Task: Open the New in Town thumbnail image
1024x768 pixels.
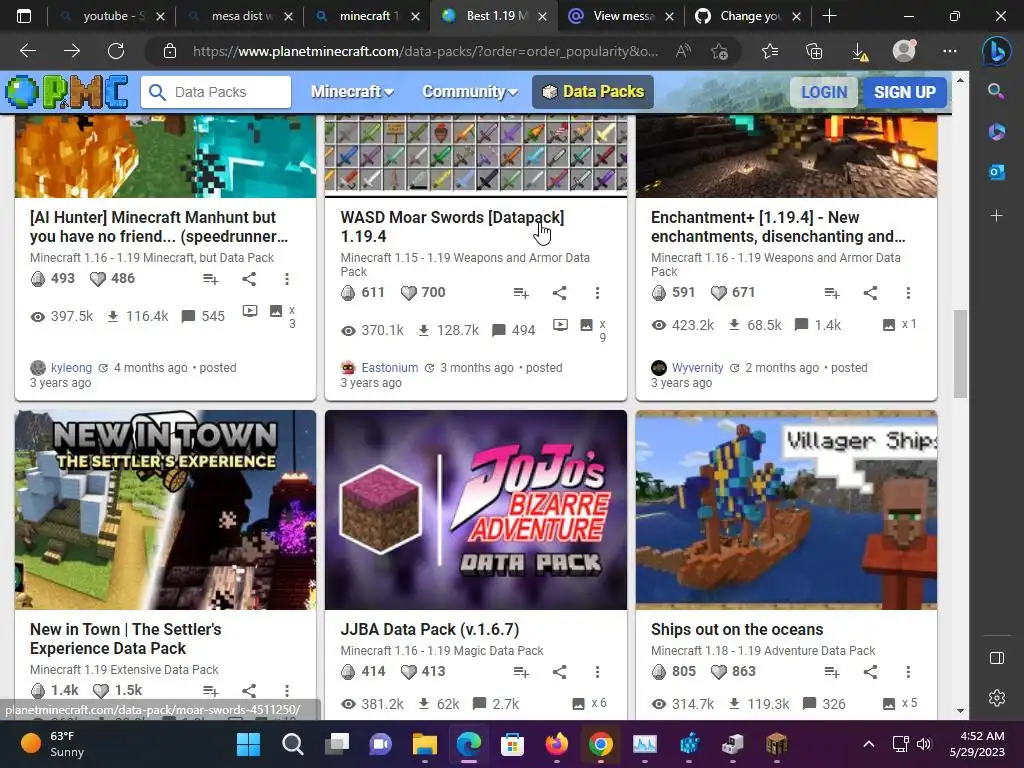Action: point(165,510)
